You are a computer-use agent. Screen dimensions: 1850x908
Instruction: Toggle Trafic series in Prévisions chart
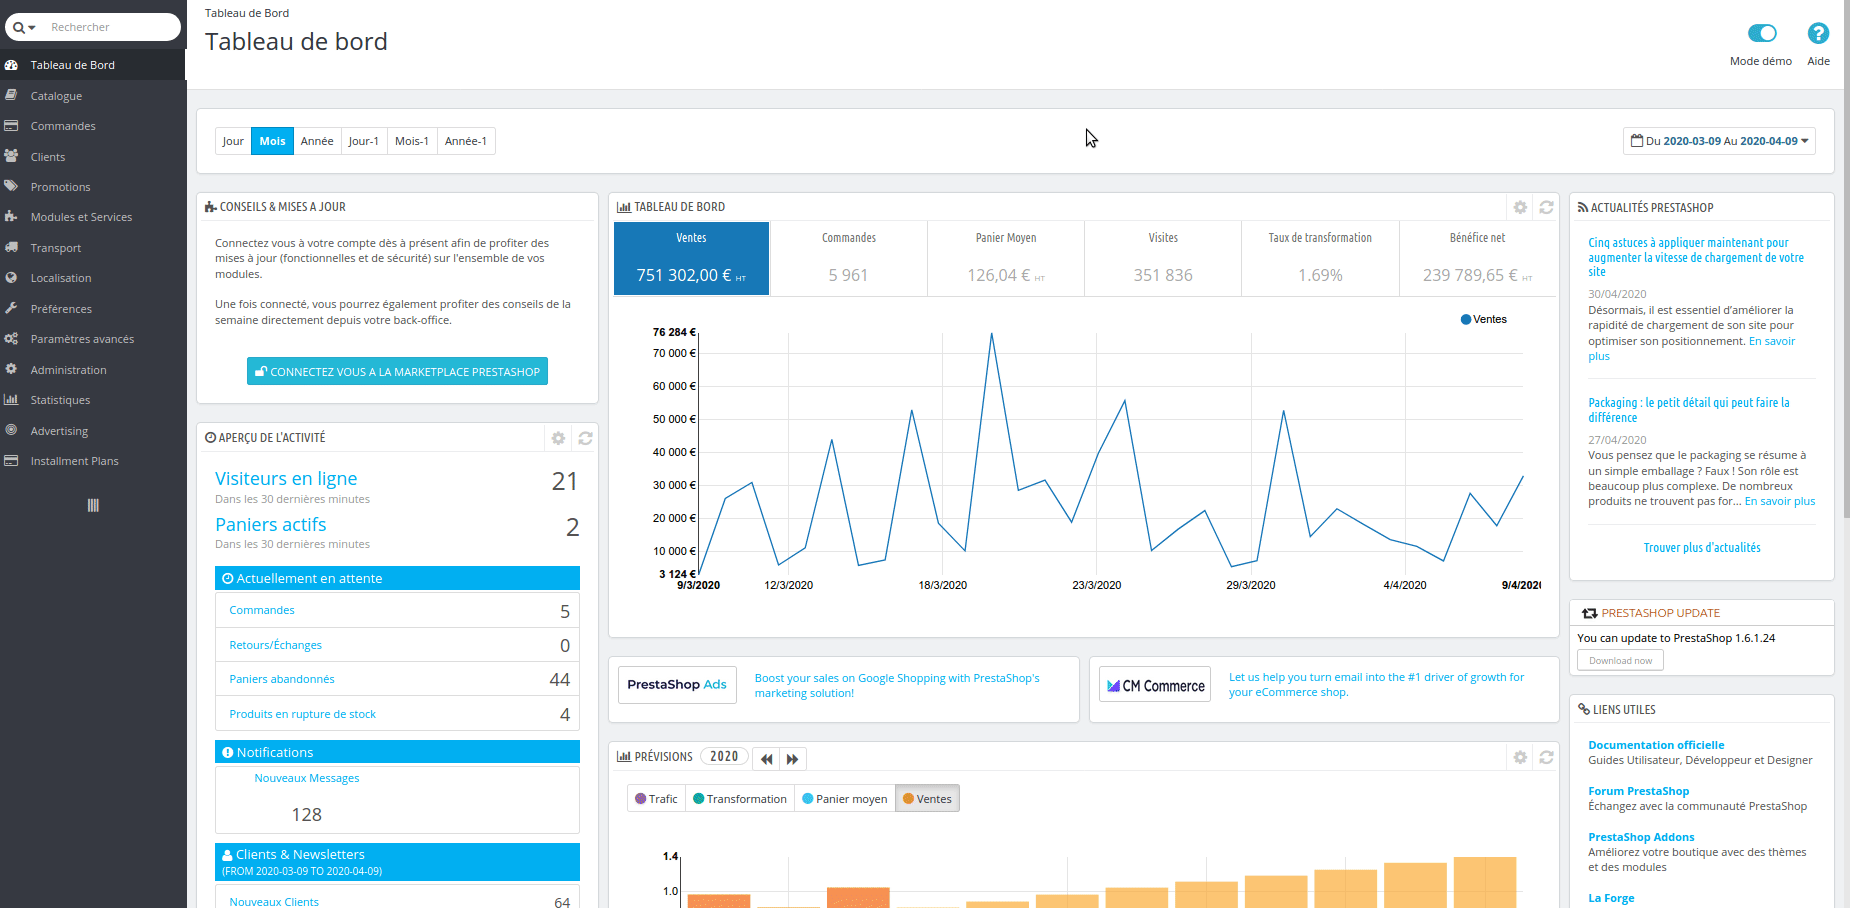point(656,799)
